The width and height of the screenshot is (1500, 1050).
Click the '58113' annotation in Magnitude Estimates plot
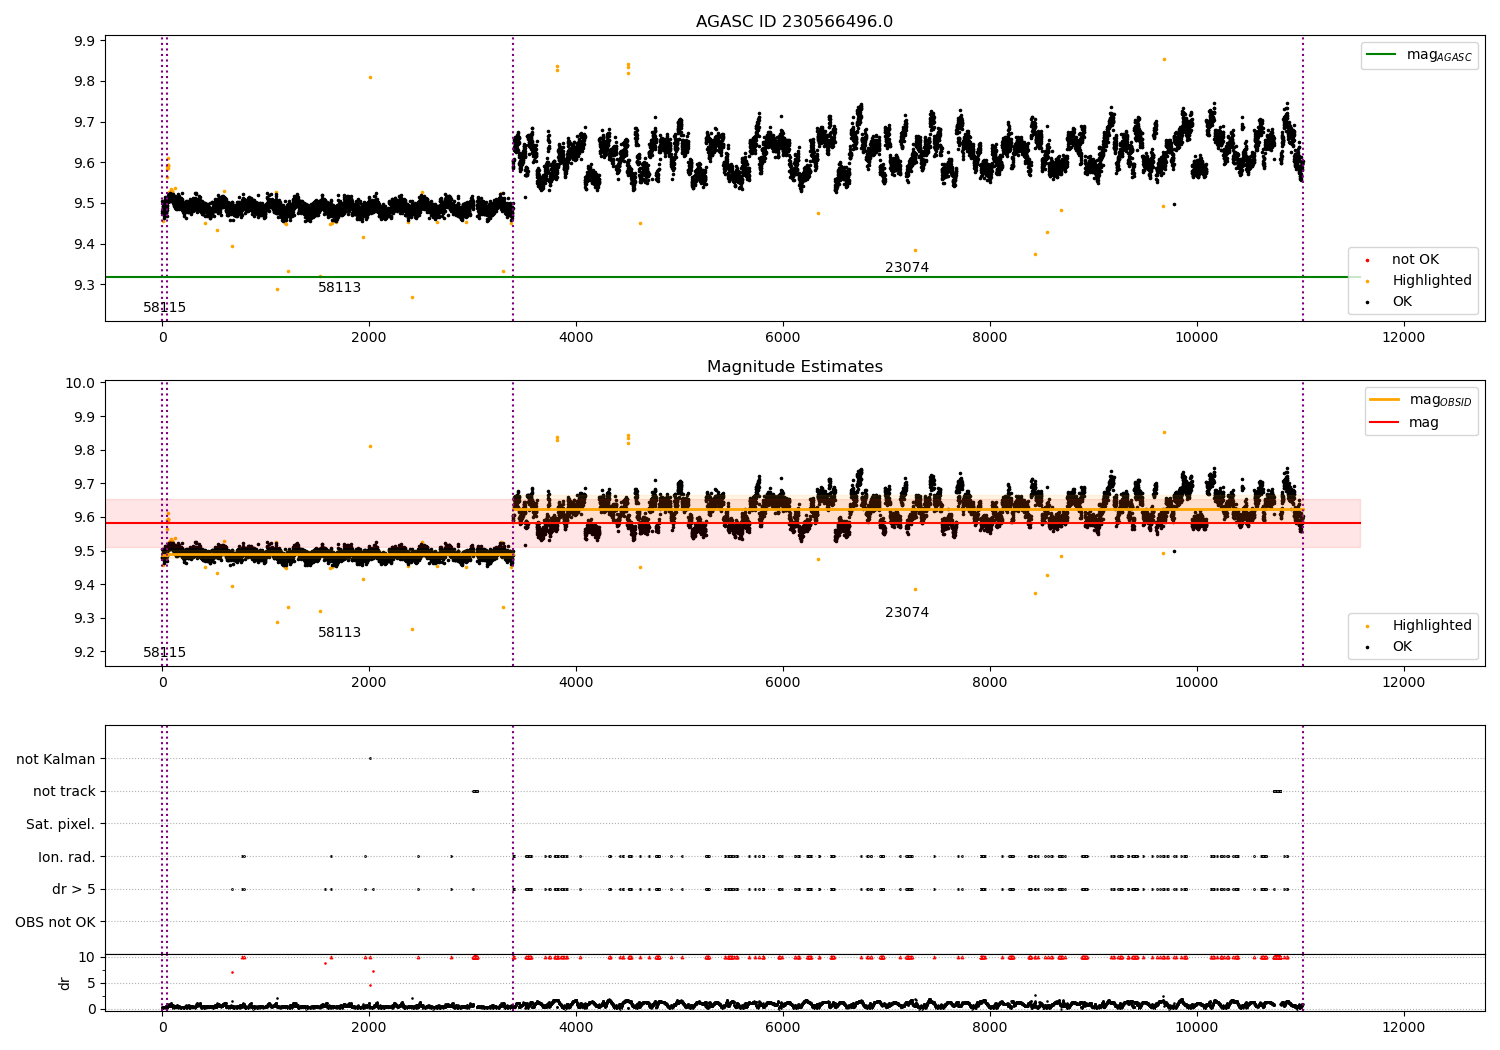click(x=339, y=633)
